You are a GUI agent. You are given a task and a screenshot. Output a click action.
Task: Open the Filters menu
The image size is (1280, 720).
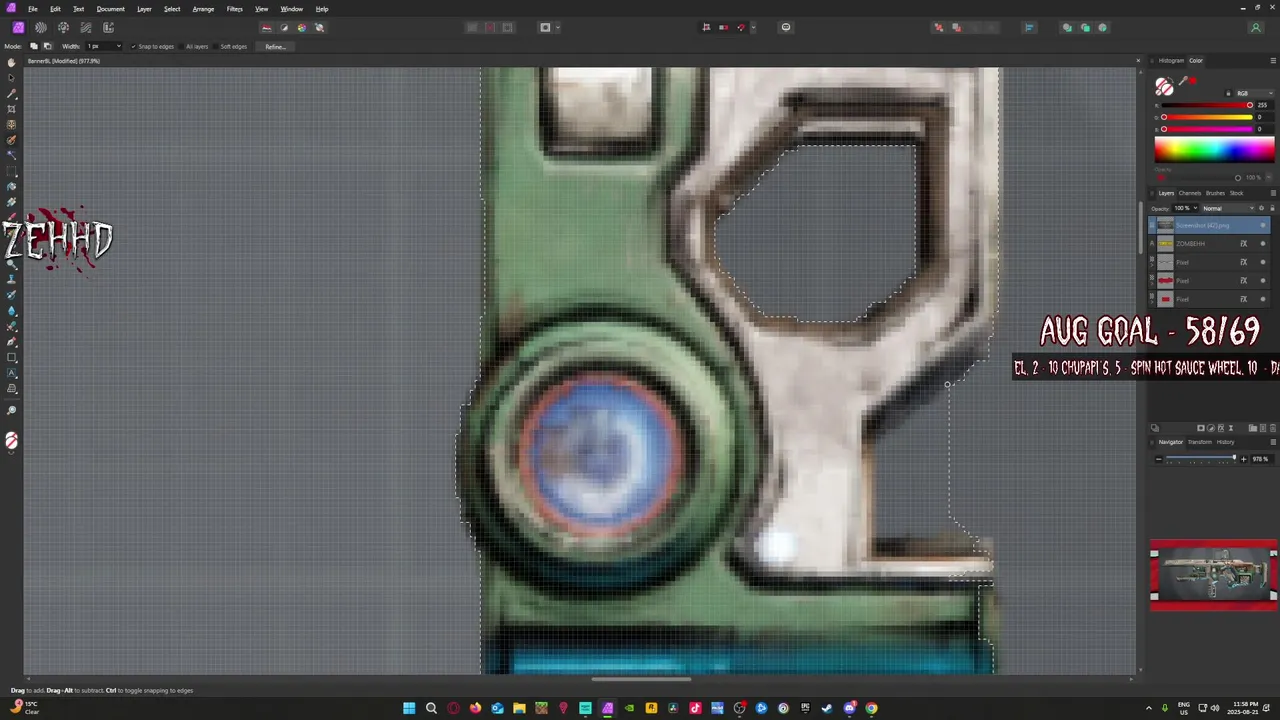pyautogui.click(x=235, y=9)
